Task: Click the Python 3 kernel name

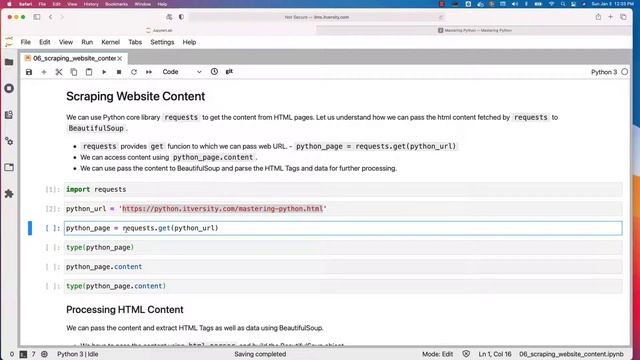Action: [604, 72]
